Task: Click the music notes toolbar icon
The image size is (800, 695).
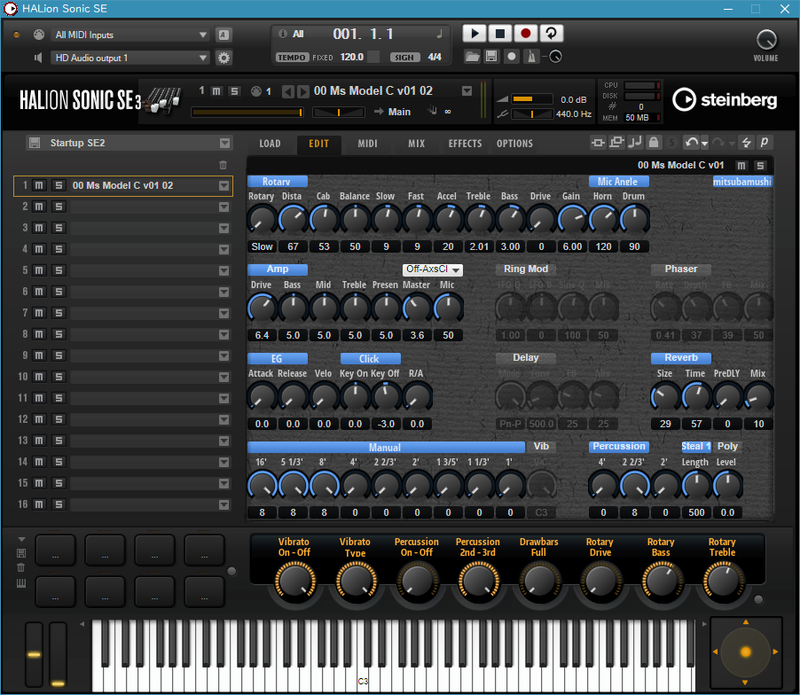Action: (x=635, y=142)
